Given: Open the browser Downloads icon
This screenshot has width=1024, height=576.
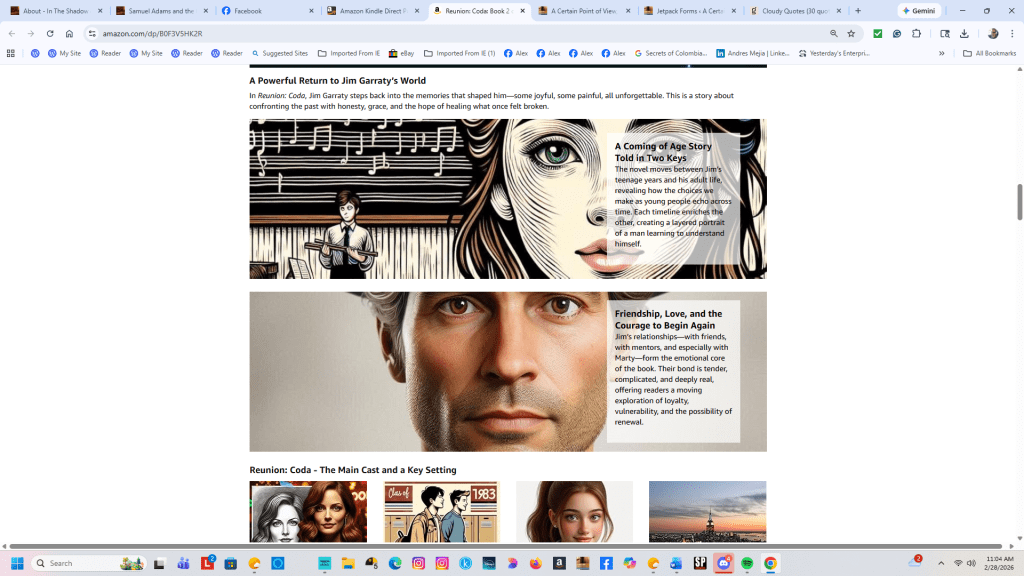Looking at the screenshot, I should [x=964, y=33].
